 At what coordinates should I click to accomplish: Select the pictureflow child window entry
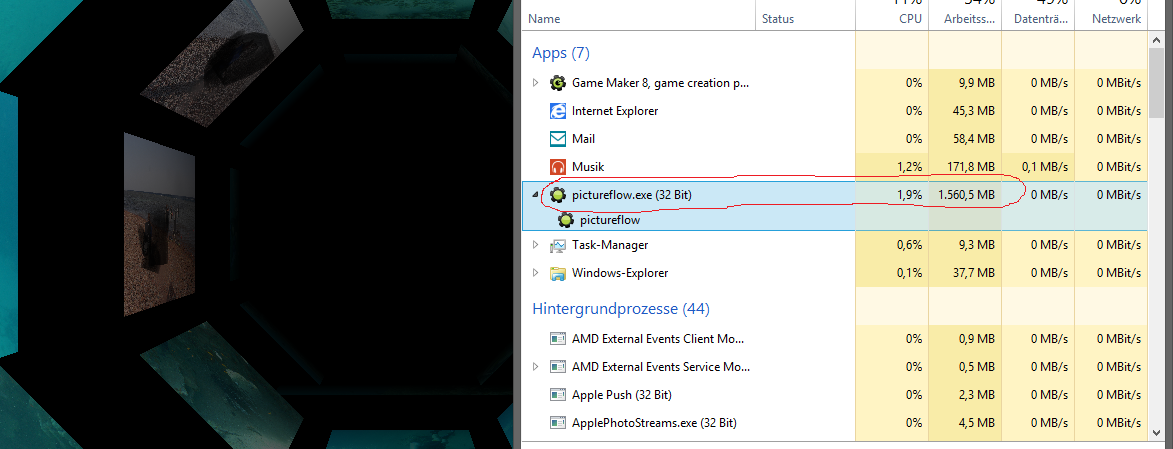[609, 220]
